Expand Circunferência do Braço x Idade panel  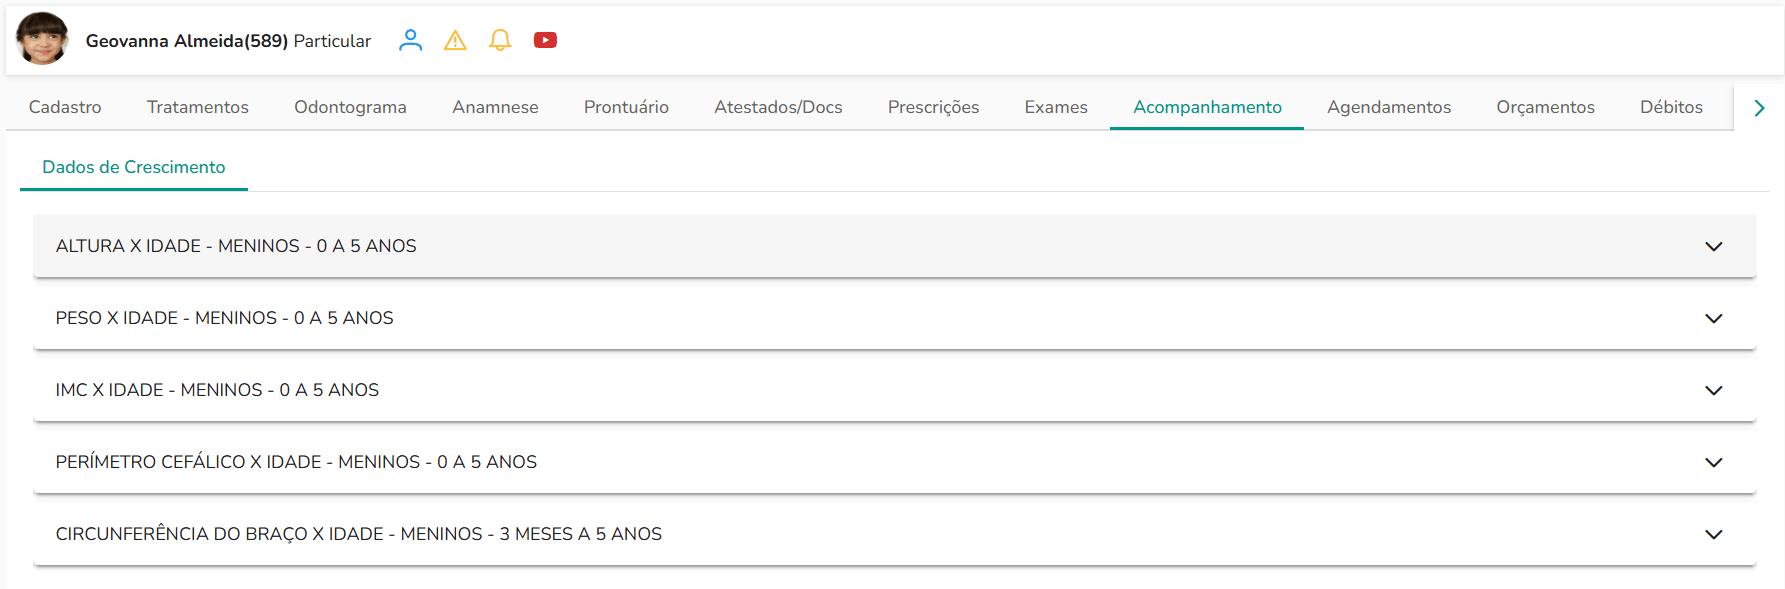tap(894, 534)
